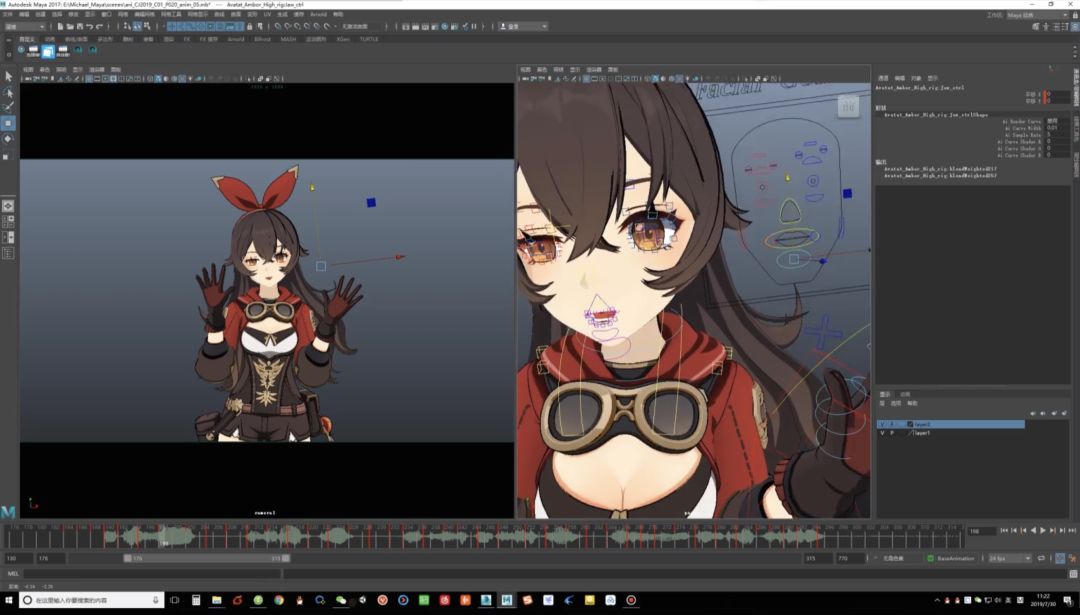The width and height of the screenshot is (1080, 615).
Task: Open the Arnold menu in menu bar
Action: pyautogui.click(x=318, y=14)
